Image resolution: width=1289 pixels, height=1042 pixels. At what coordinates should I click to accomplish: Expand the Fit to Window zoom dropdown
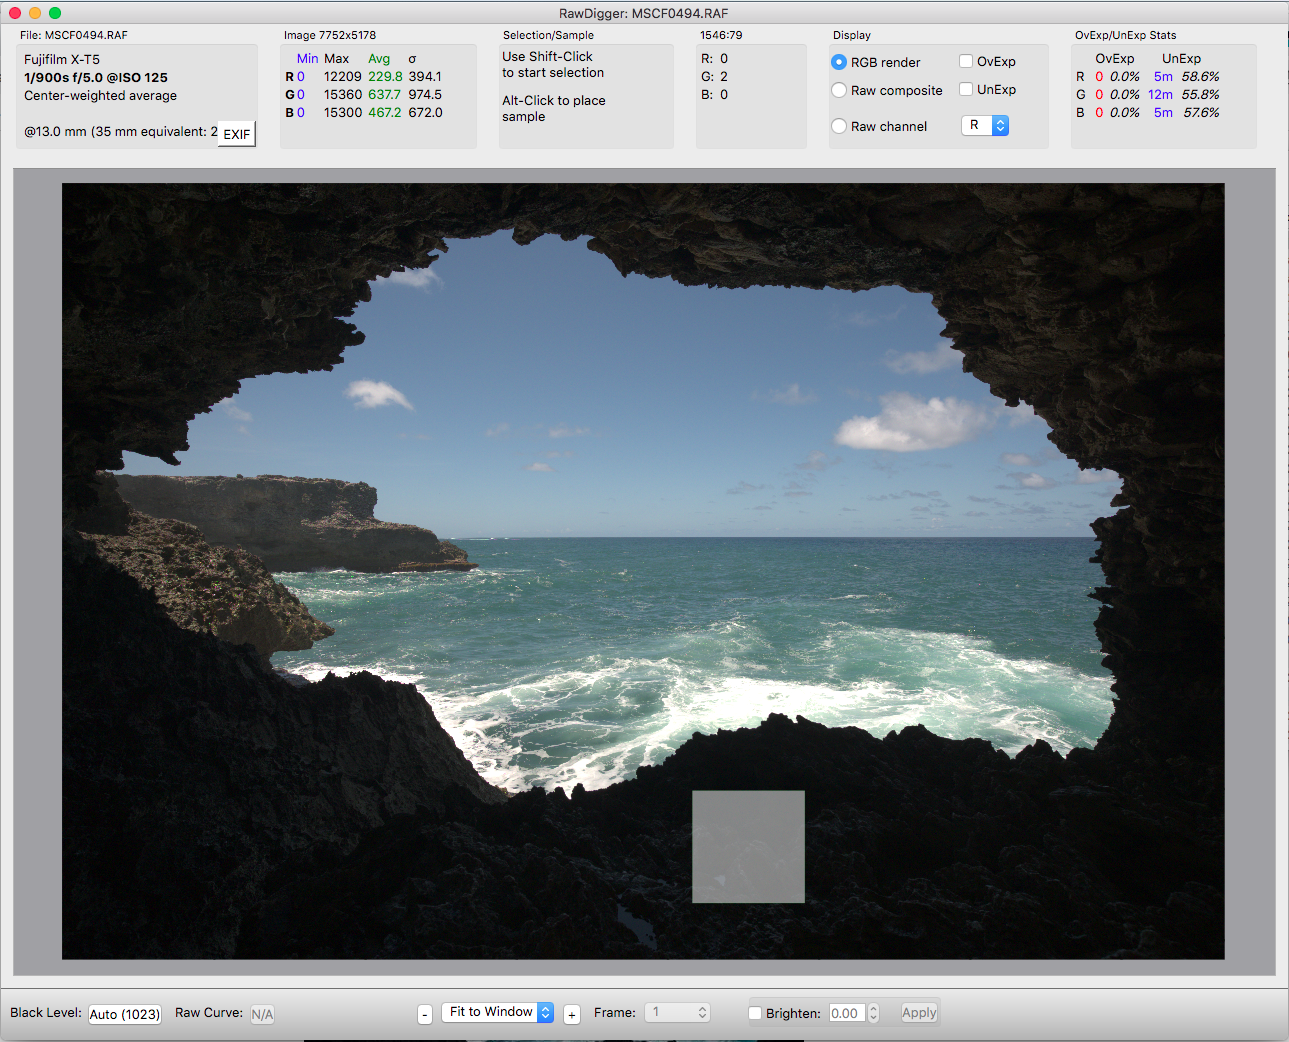pos(497,1012)
